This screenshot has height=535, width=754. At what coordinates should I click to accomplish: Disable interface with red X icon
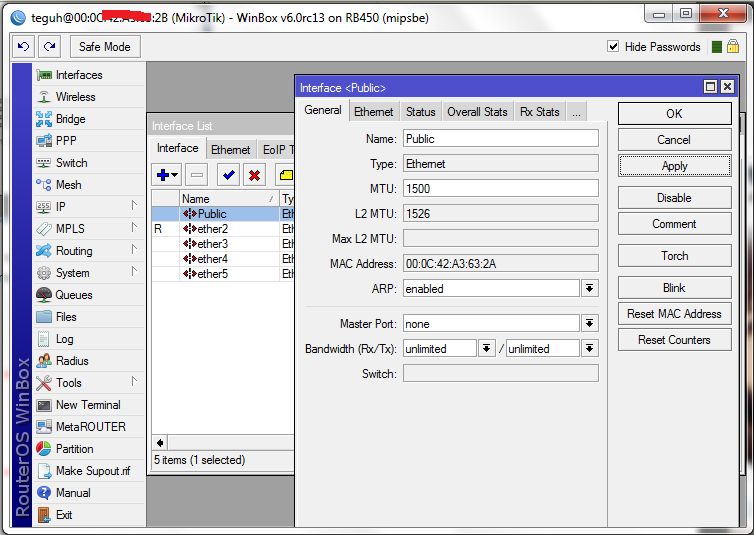(254, 175)
